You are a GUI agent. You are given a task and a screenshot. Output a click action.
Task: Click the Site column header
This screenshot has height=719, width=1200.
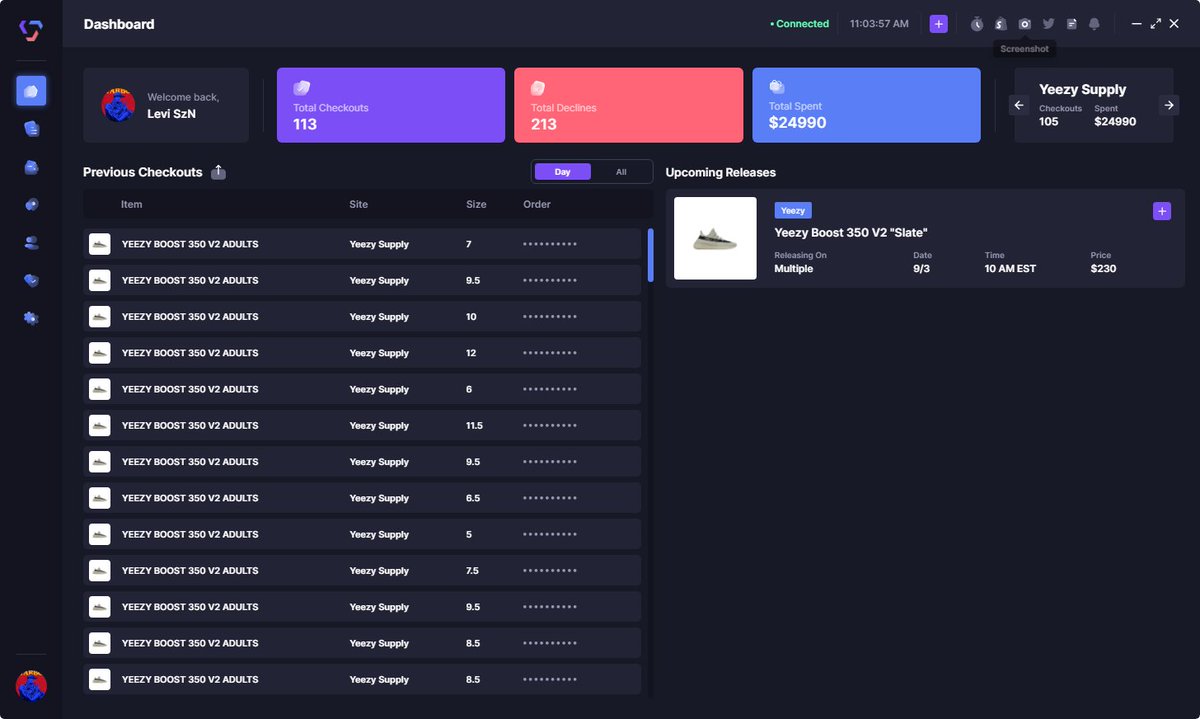(358, 204)
